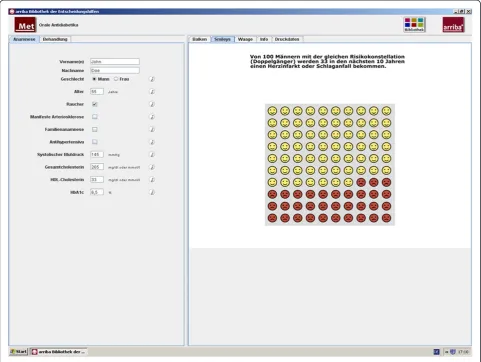
Task: Click the Alter age input field
Action: coord(97,92)
